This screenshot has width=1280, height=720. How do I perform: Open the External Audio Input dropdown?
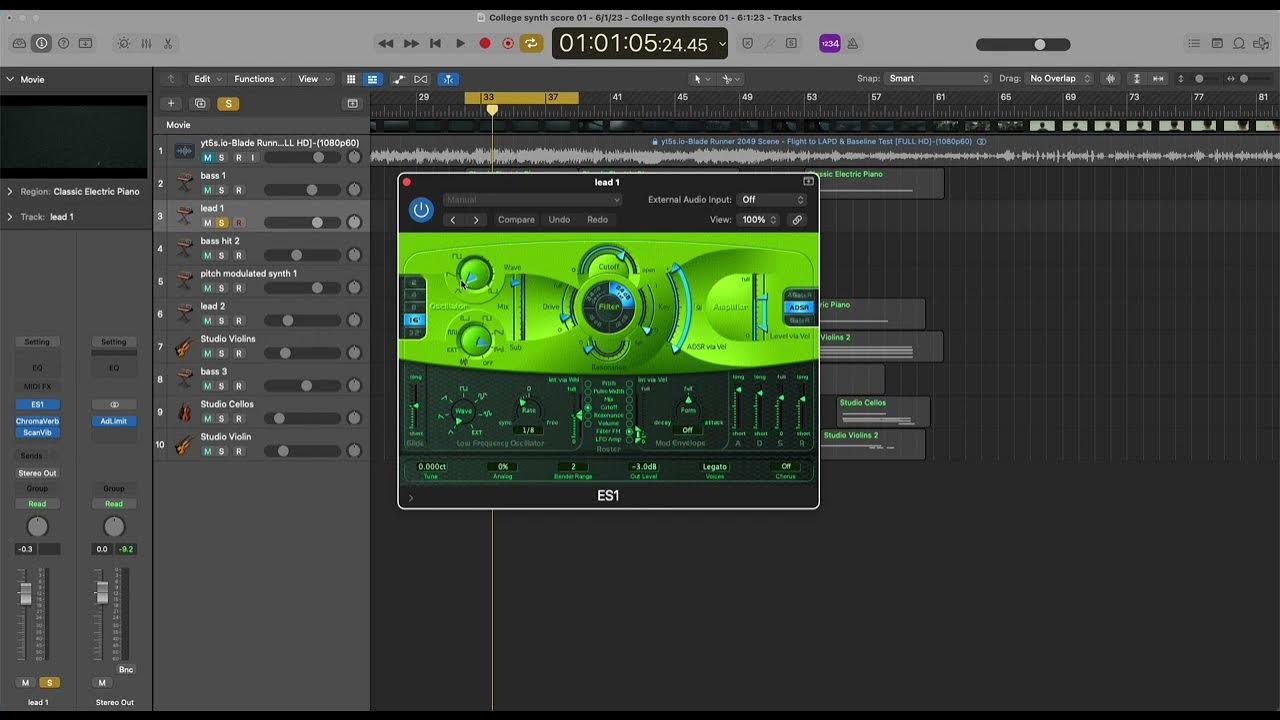771,200
